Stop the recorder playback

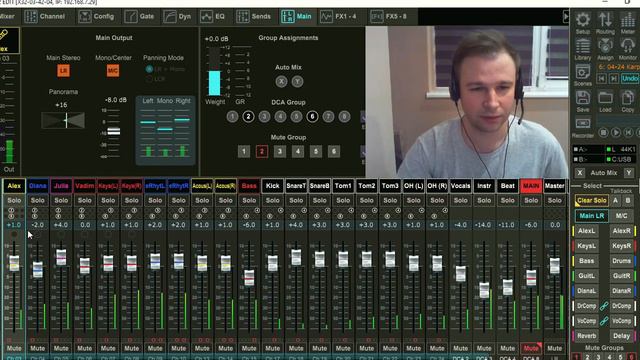coord(603,132)
